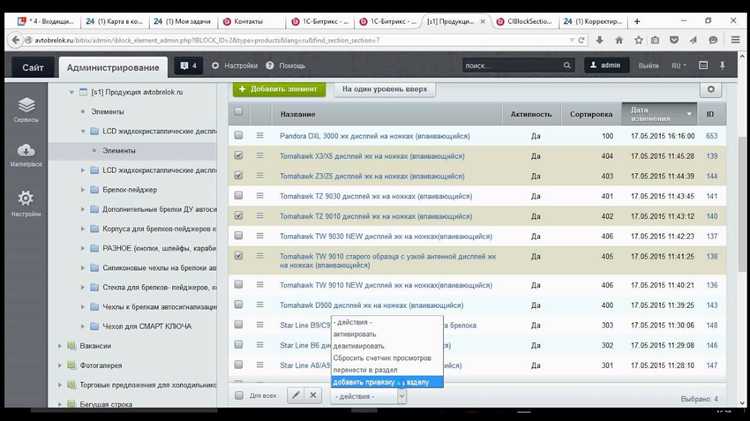The width and height of the screenshot is (750, 421).
Task: Uncheck the Tomahawk TZ 9010 row checkbox
Action: [x=238, y=216]
